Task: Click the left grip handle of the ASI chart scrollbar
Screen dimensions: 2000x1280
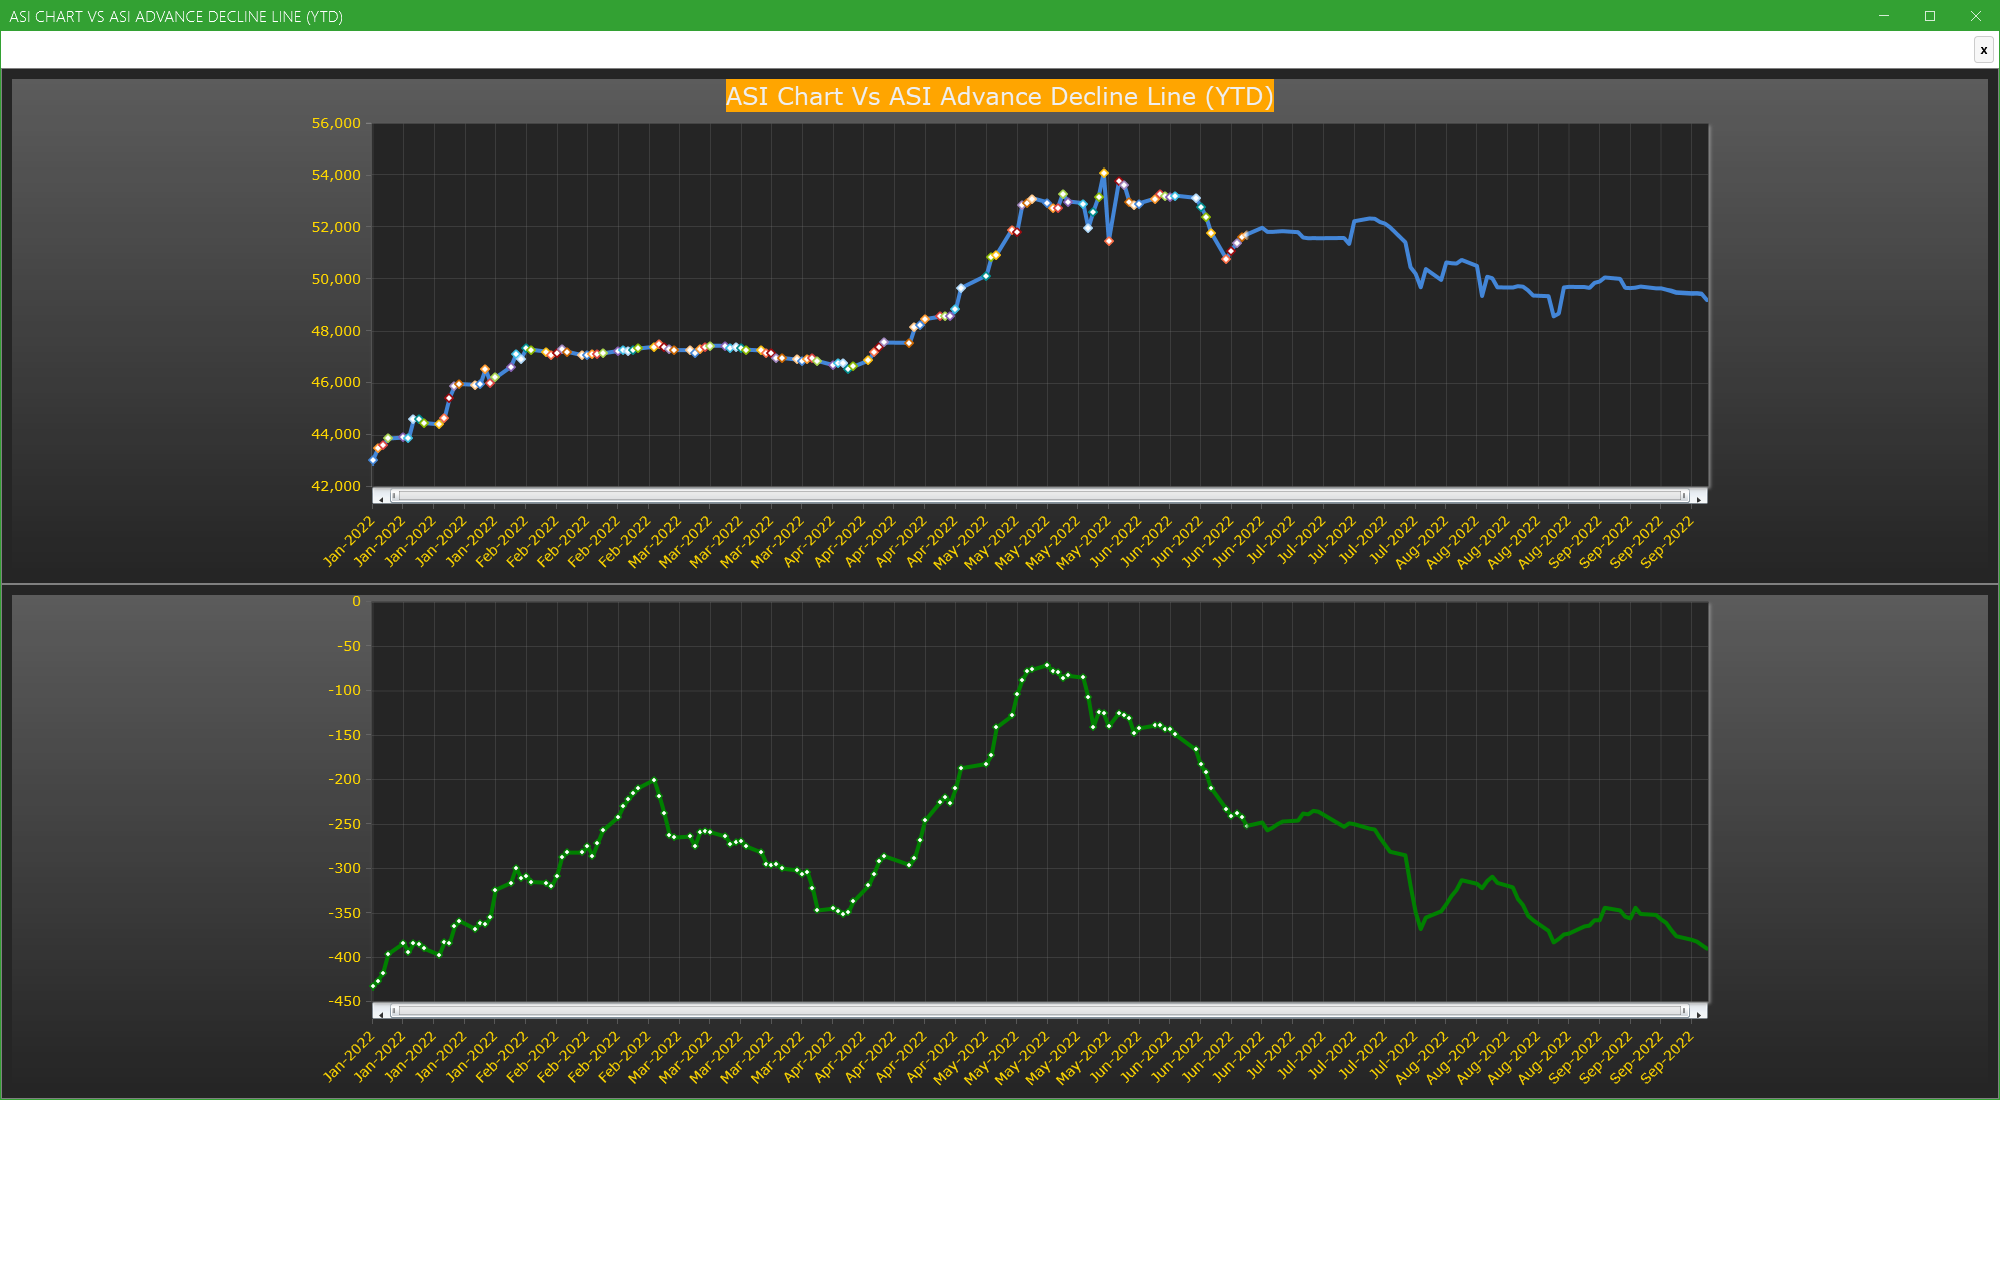Action: (394, 496)
